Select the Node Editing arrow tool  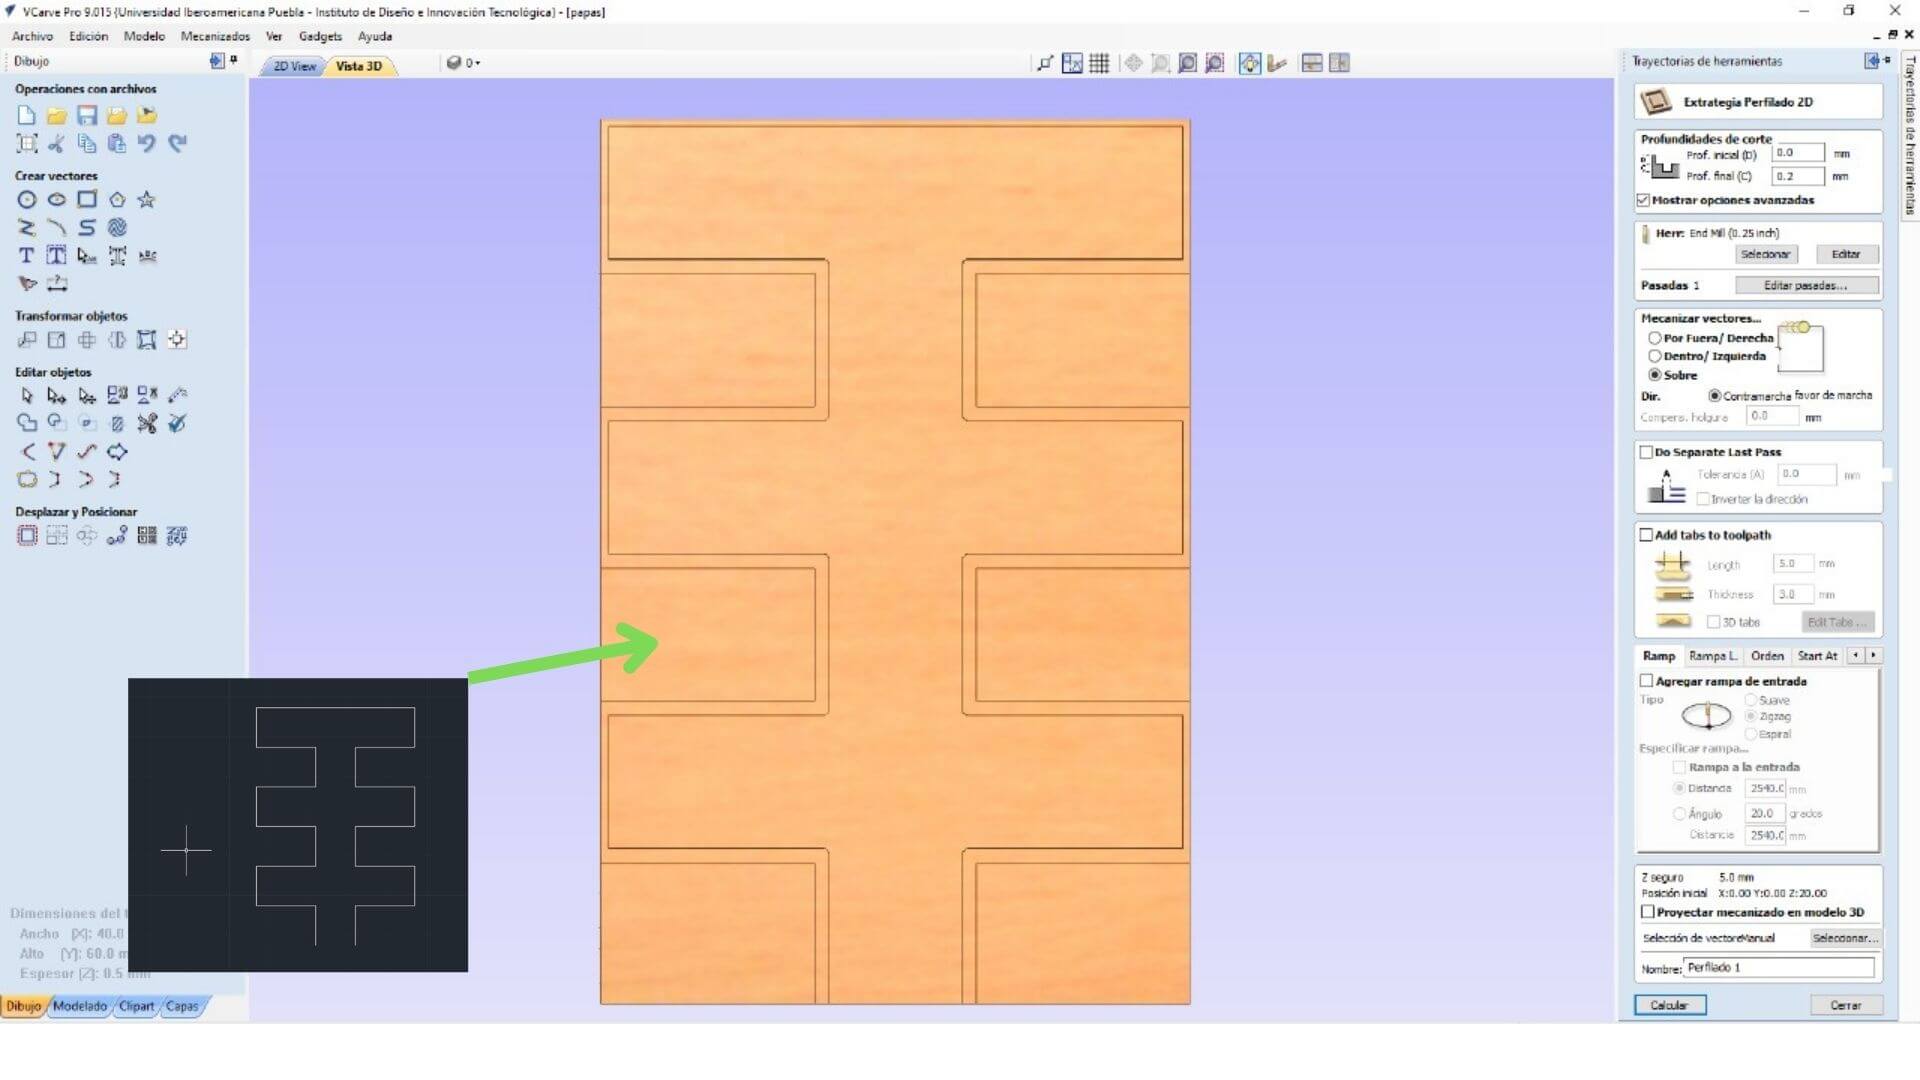57,396
